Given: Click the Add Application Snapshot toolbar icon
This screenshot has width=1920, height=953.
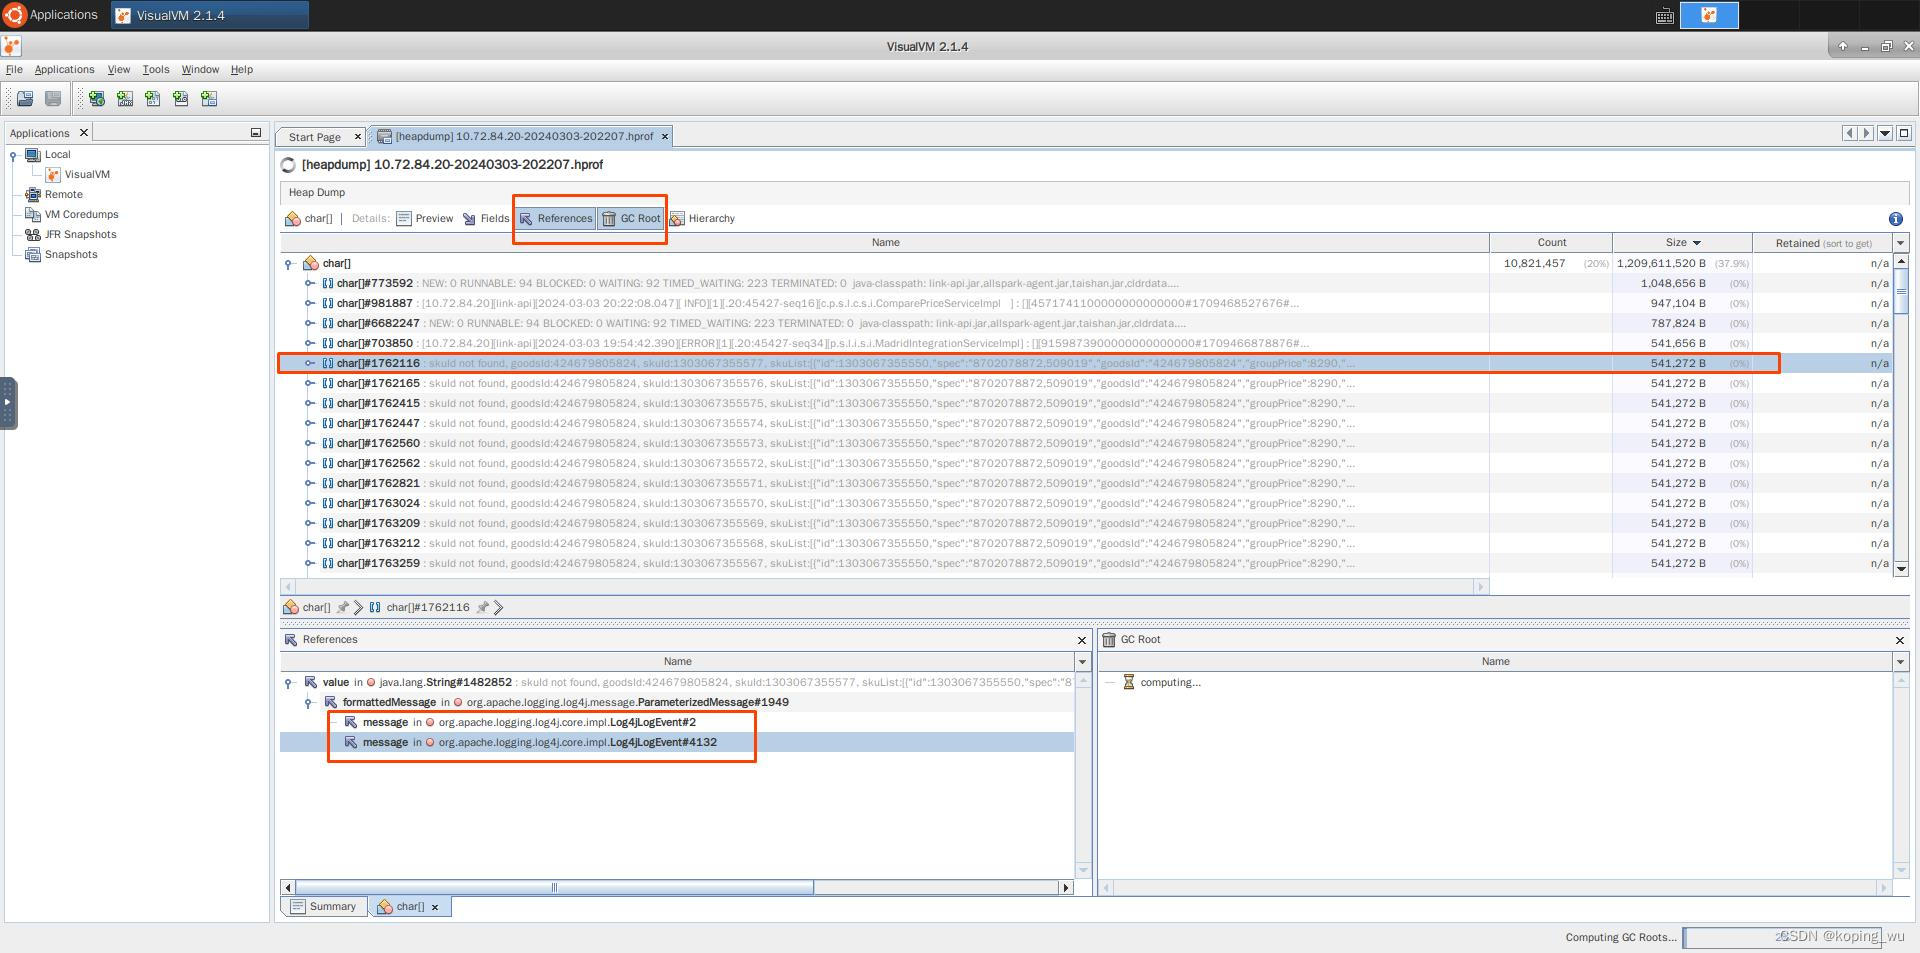Looking at the screenshot, I should (208, 98).
